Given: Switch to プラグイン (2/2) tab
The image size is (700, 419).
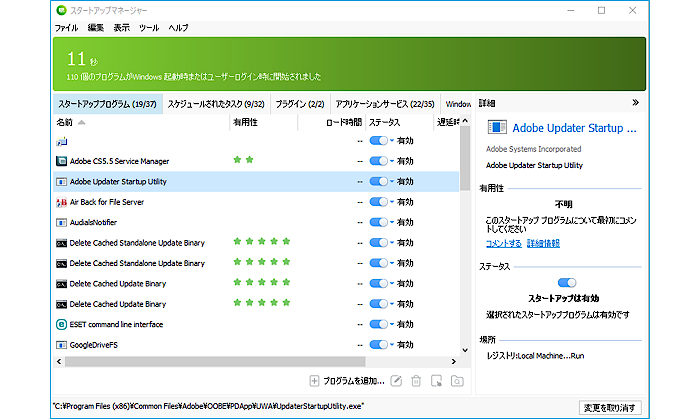Looking at the screenshot, I should 300,104.
